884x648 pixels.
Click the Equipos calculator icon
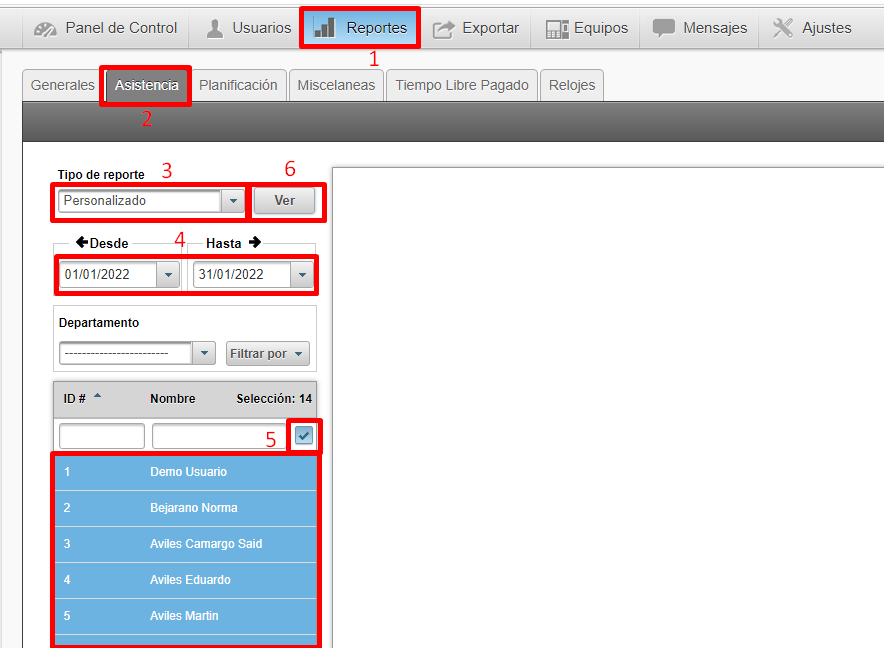tap(557, 29)
